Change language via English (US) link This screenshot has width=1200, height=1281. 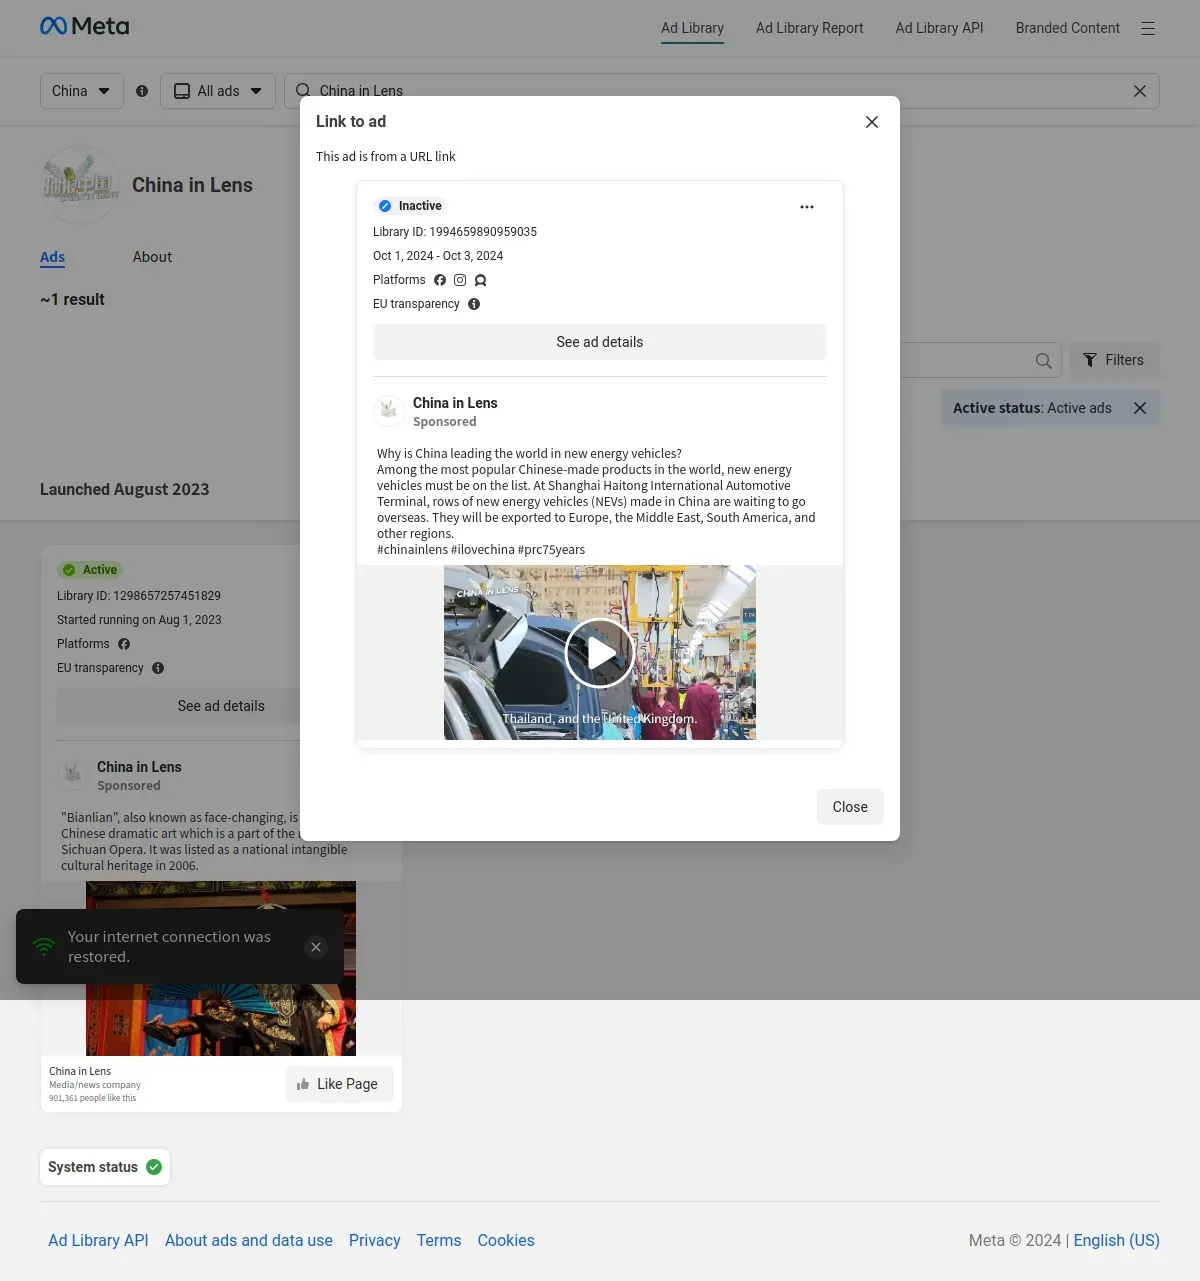pyautogui.click(x=1117, y=1240)
